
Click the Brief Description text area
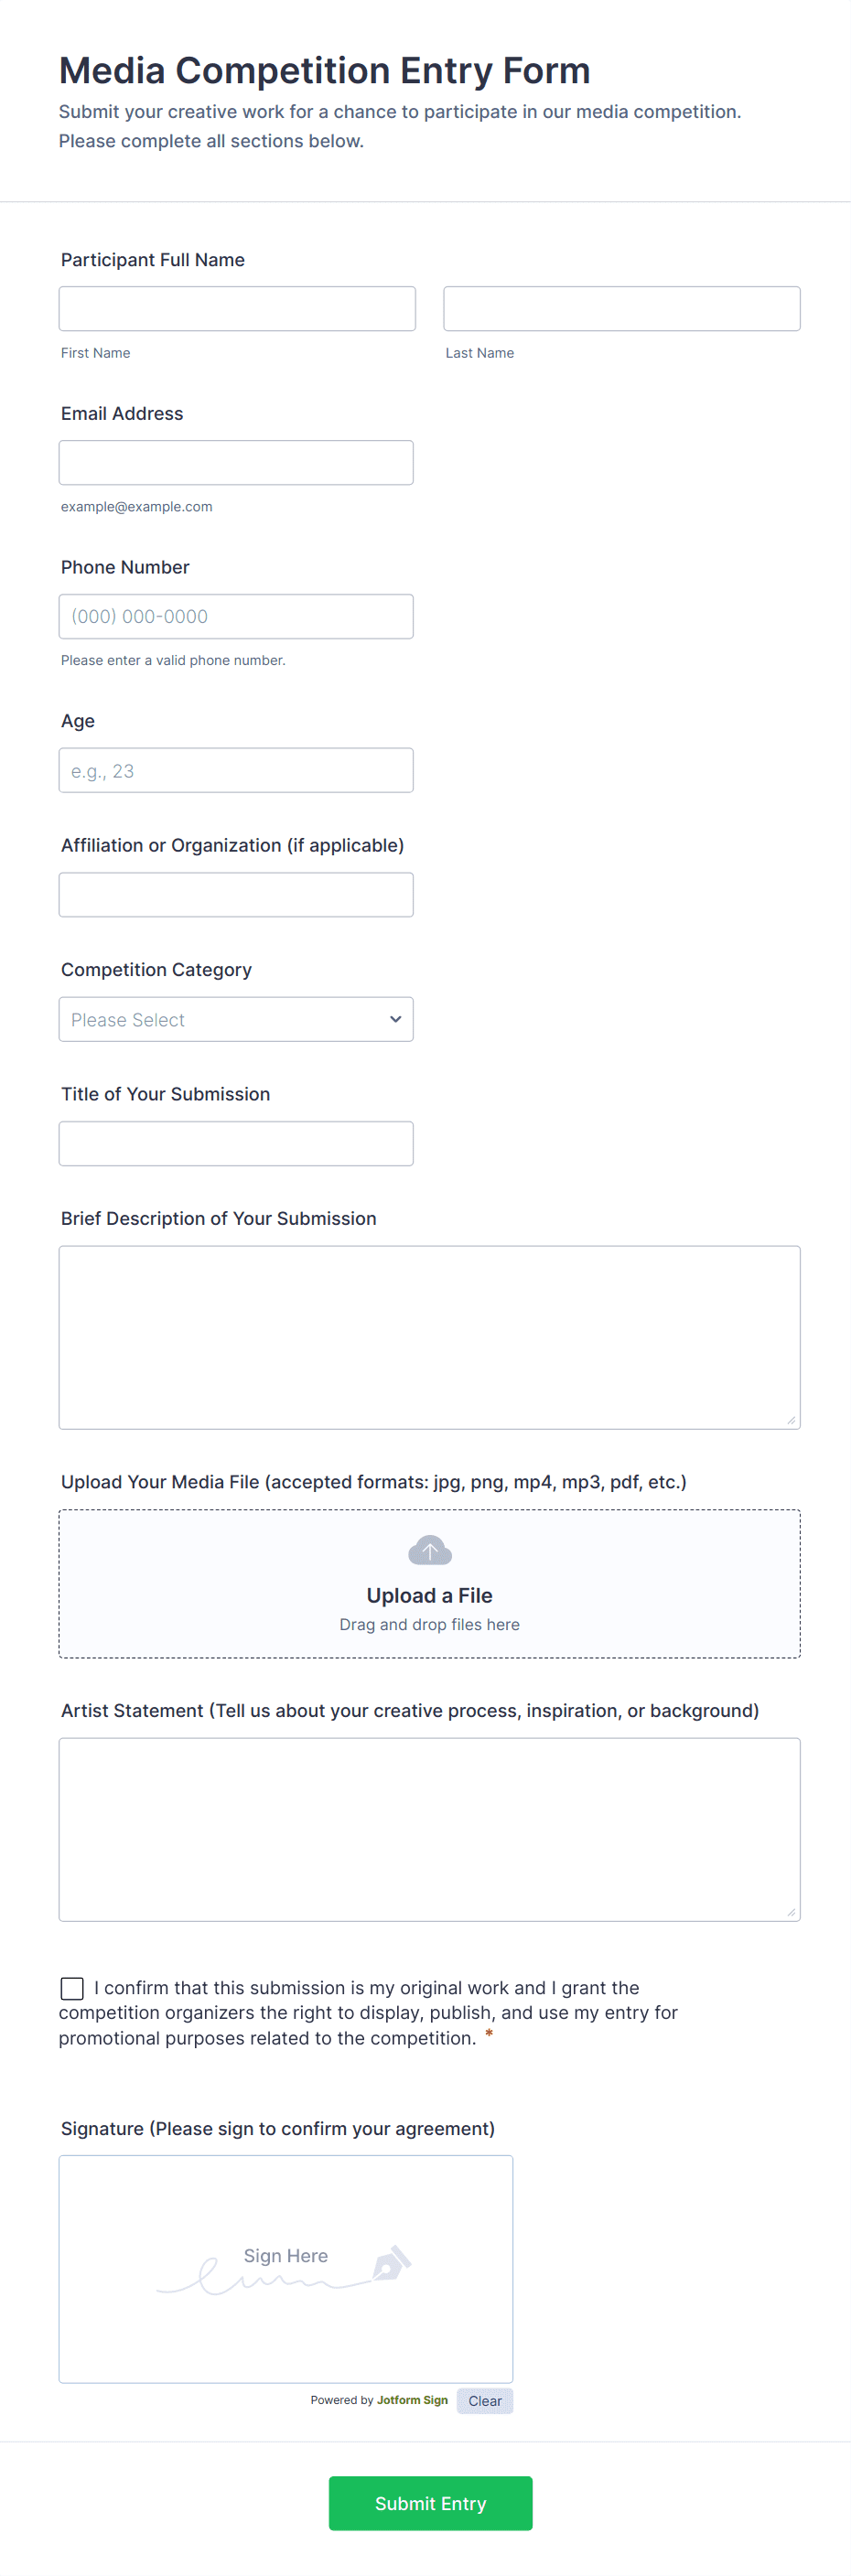[429, 1337]
